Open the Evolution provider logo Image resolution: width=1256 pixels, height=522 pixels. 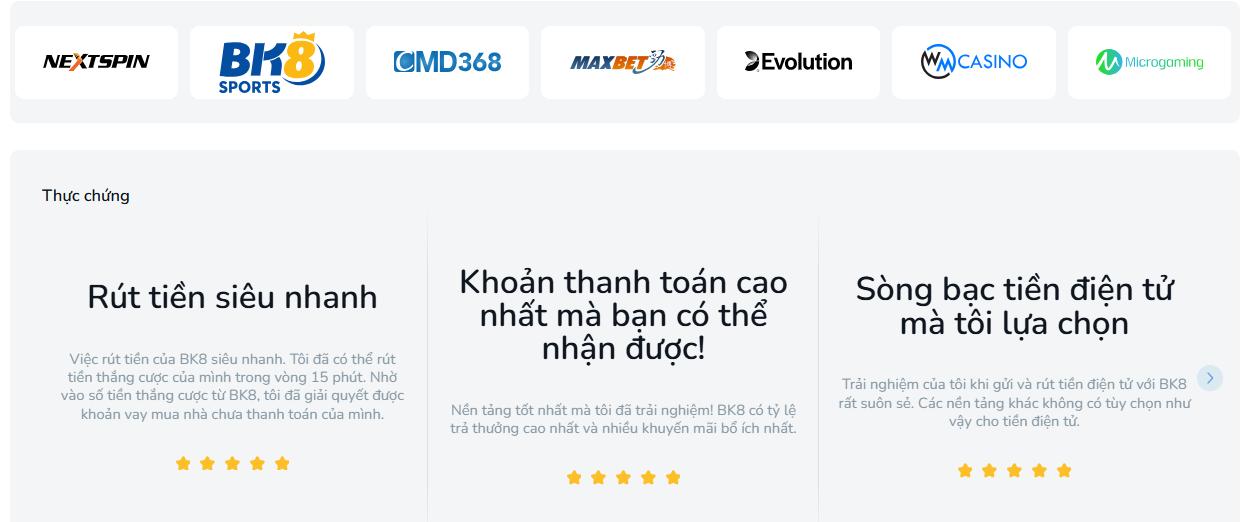coord(798,62)
